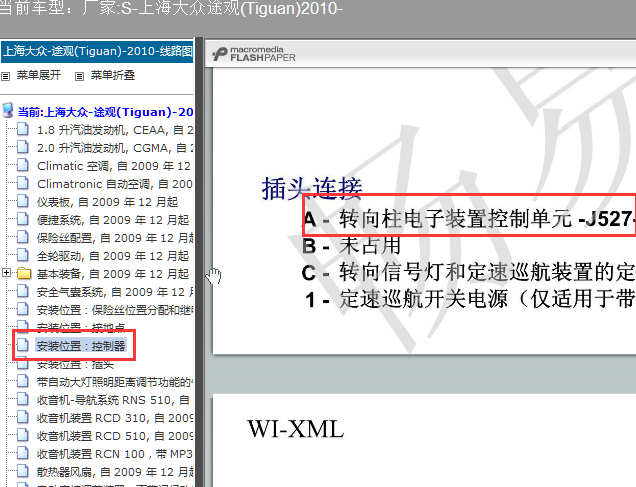Open 便捷系统 document entry

point(113,220)
